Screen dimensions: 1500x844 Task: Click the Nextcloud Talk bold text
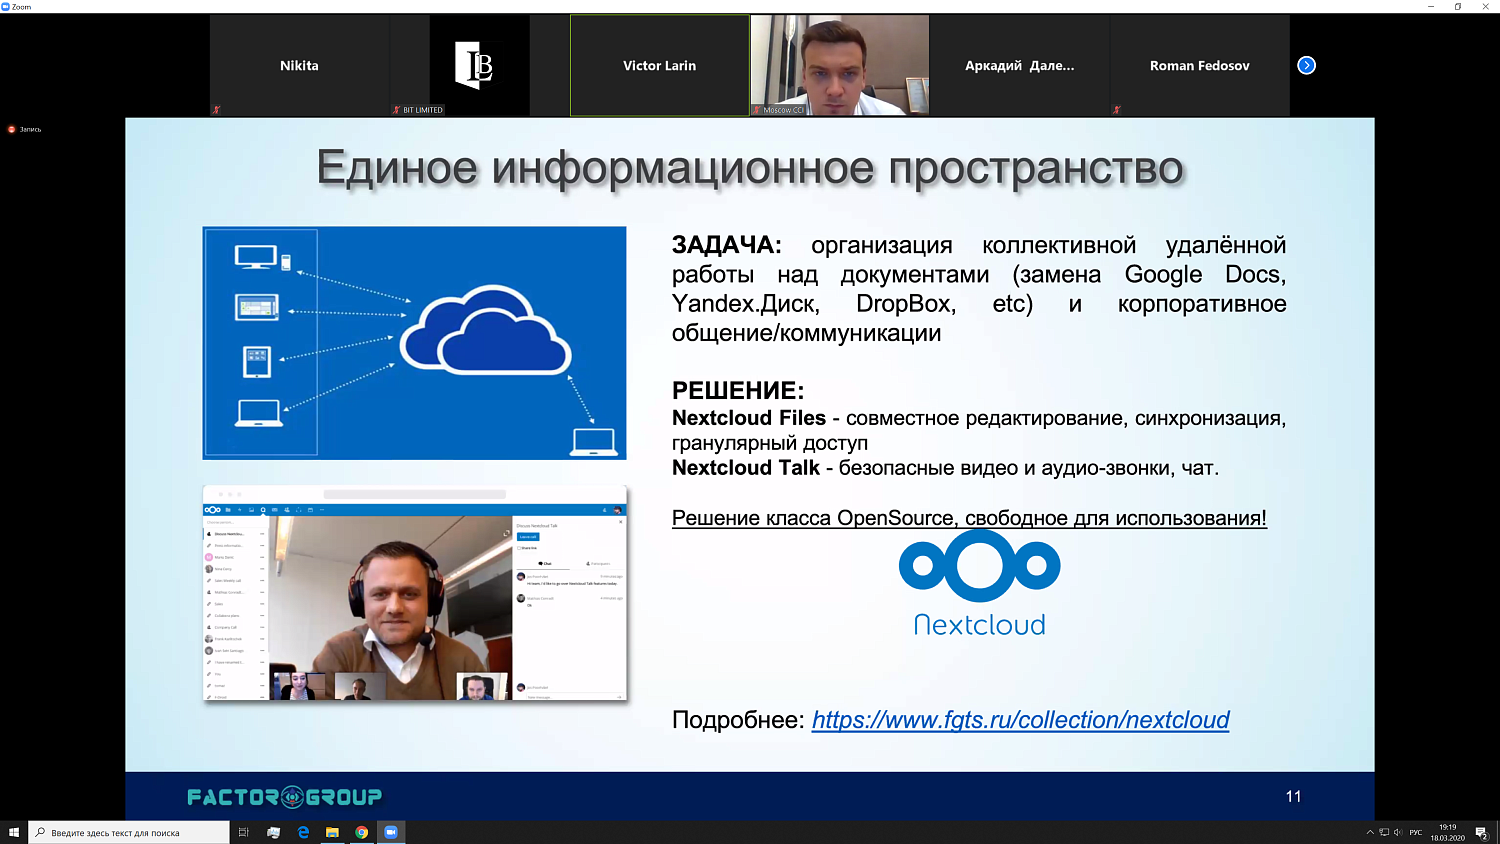click(746, 468)
